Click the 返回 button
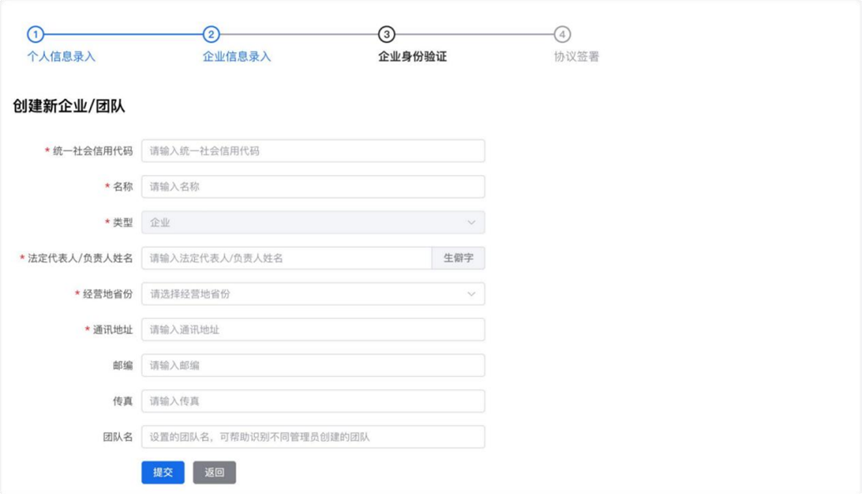 point(214,472)
